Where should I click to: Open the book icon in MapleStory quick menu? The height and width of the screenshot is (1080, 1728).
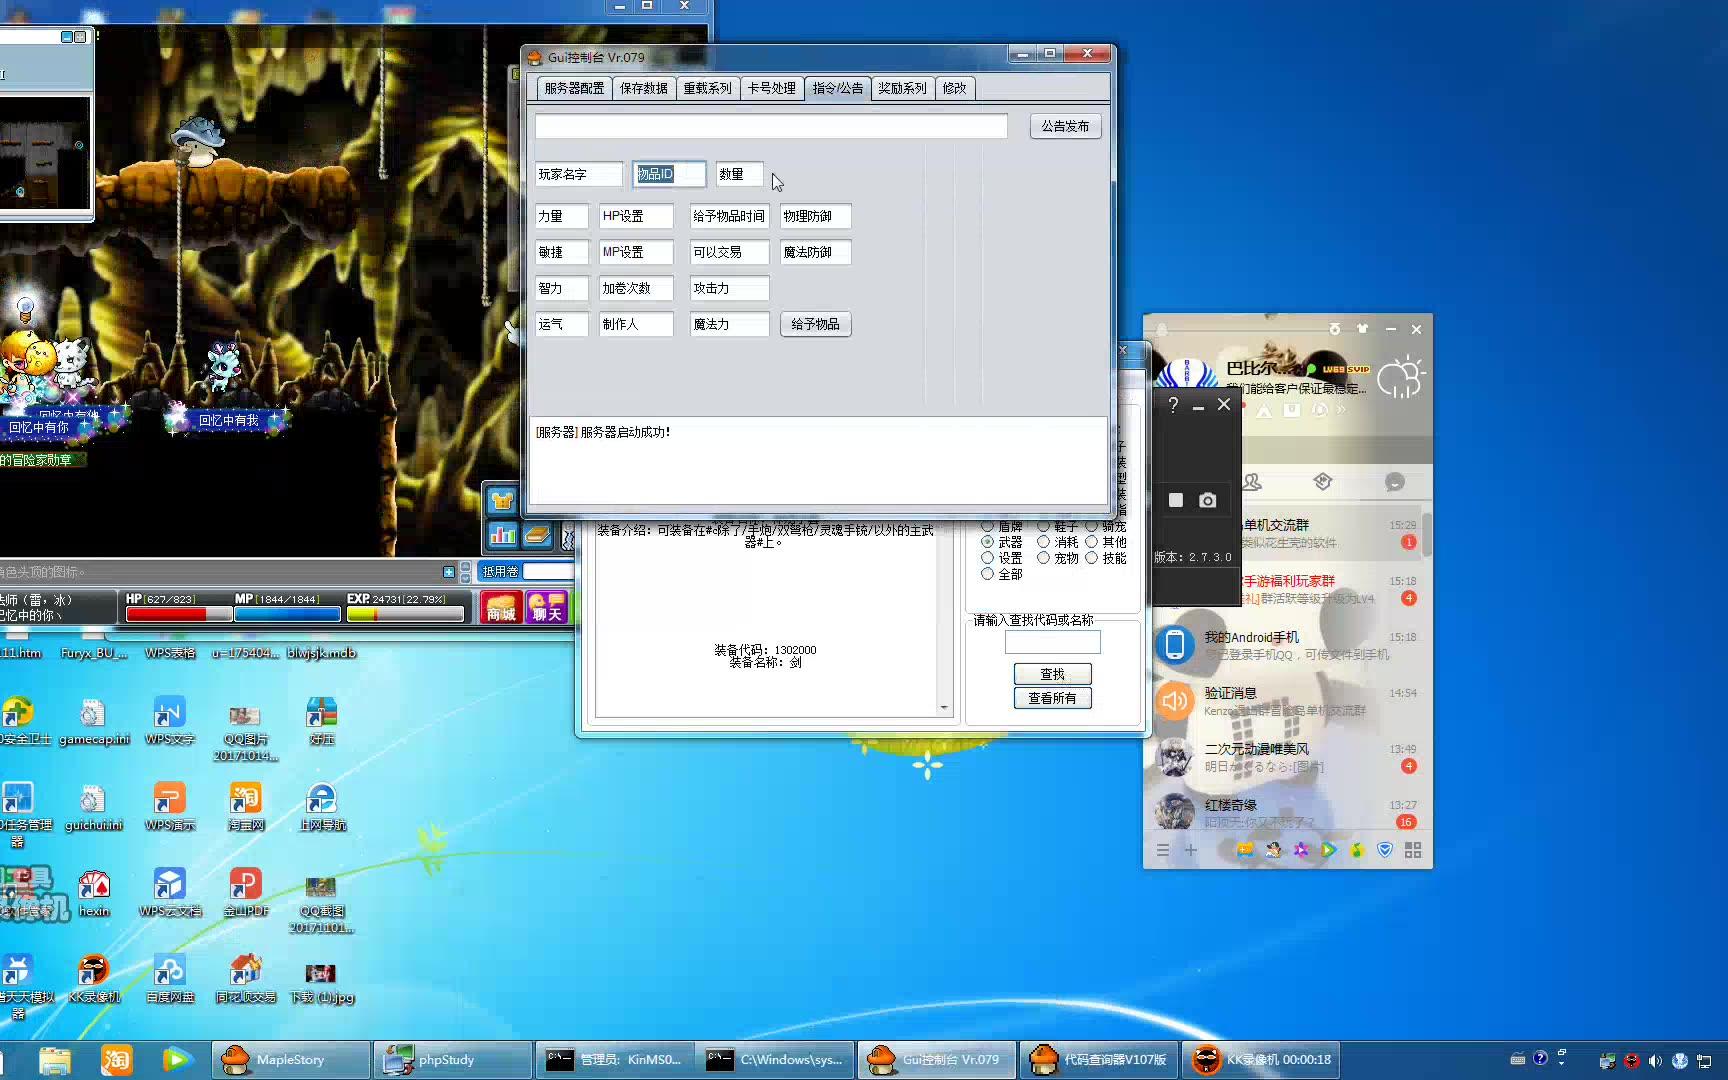(x=538, y=535)
